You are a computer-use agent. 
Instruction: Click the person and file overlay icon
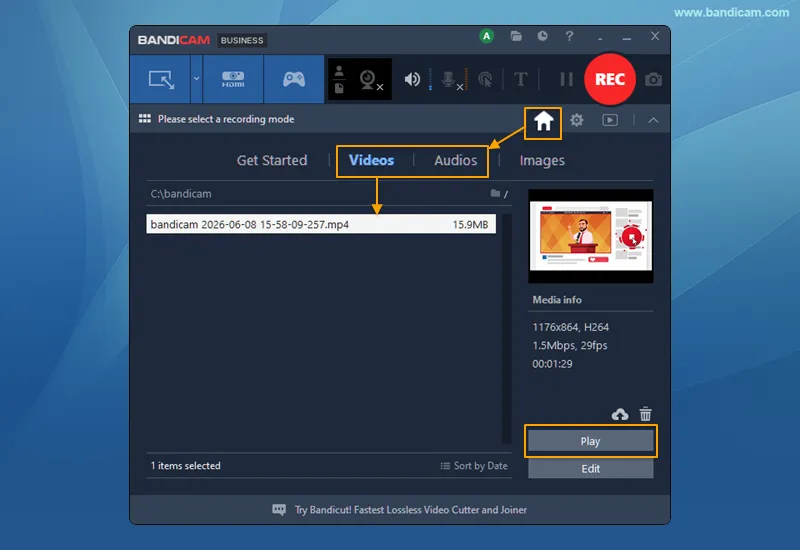coord(339,80)
